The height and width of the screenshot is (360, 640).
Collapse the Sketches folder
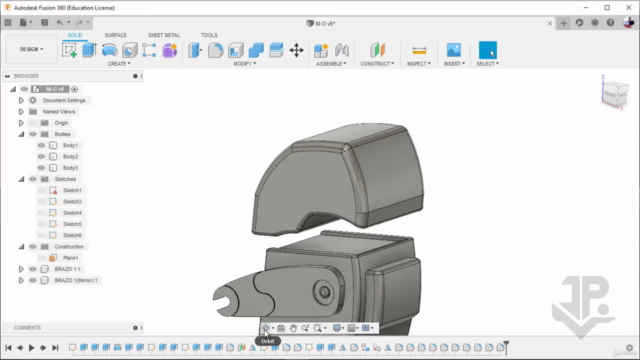point(21,179)
